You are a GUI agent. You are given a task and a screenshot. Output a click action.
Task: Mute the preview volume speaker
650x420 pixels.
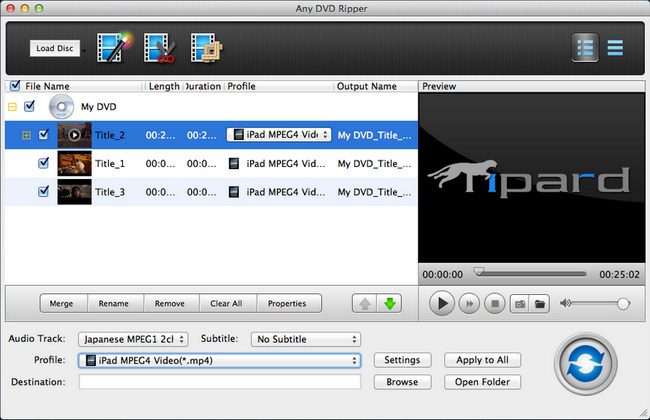(x=565, y=303)
